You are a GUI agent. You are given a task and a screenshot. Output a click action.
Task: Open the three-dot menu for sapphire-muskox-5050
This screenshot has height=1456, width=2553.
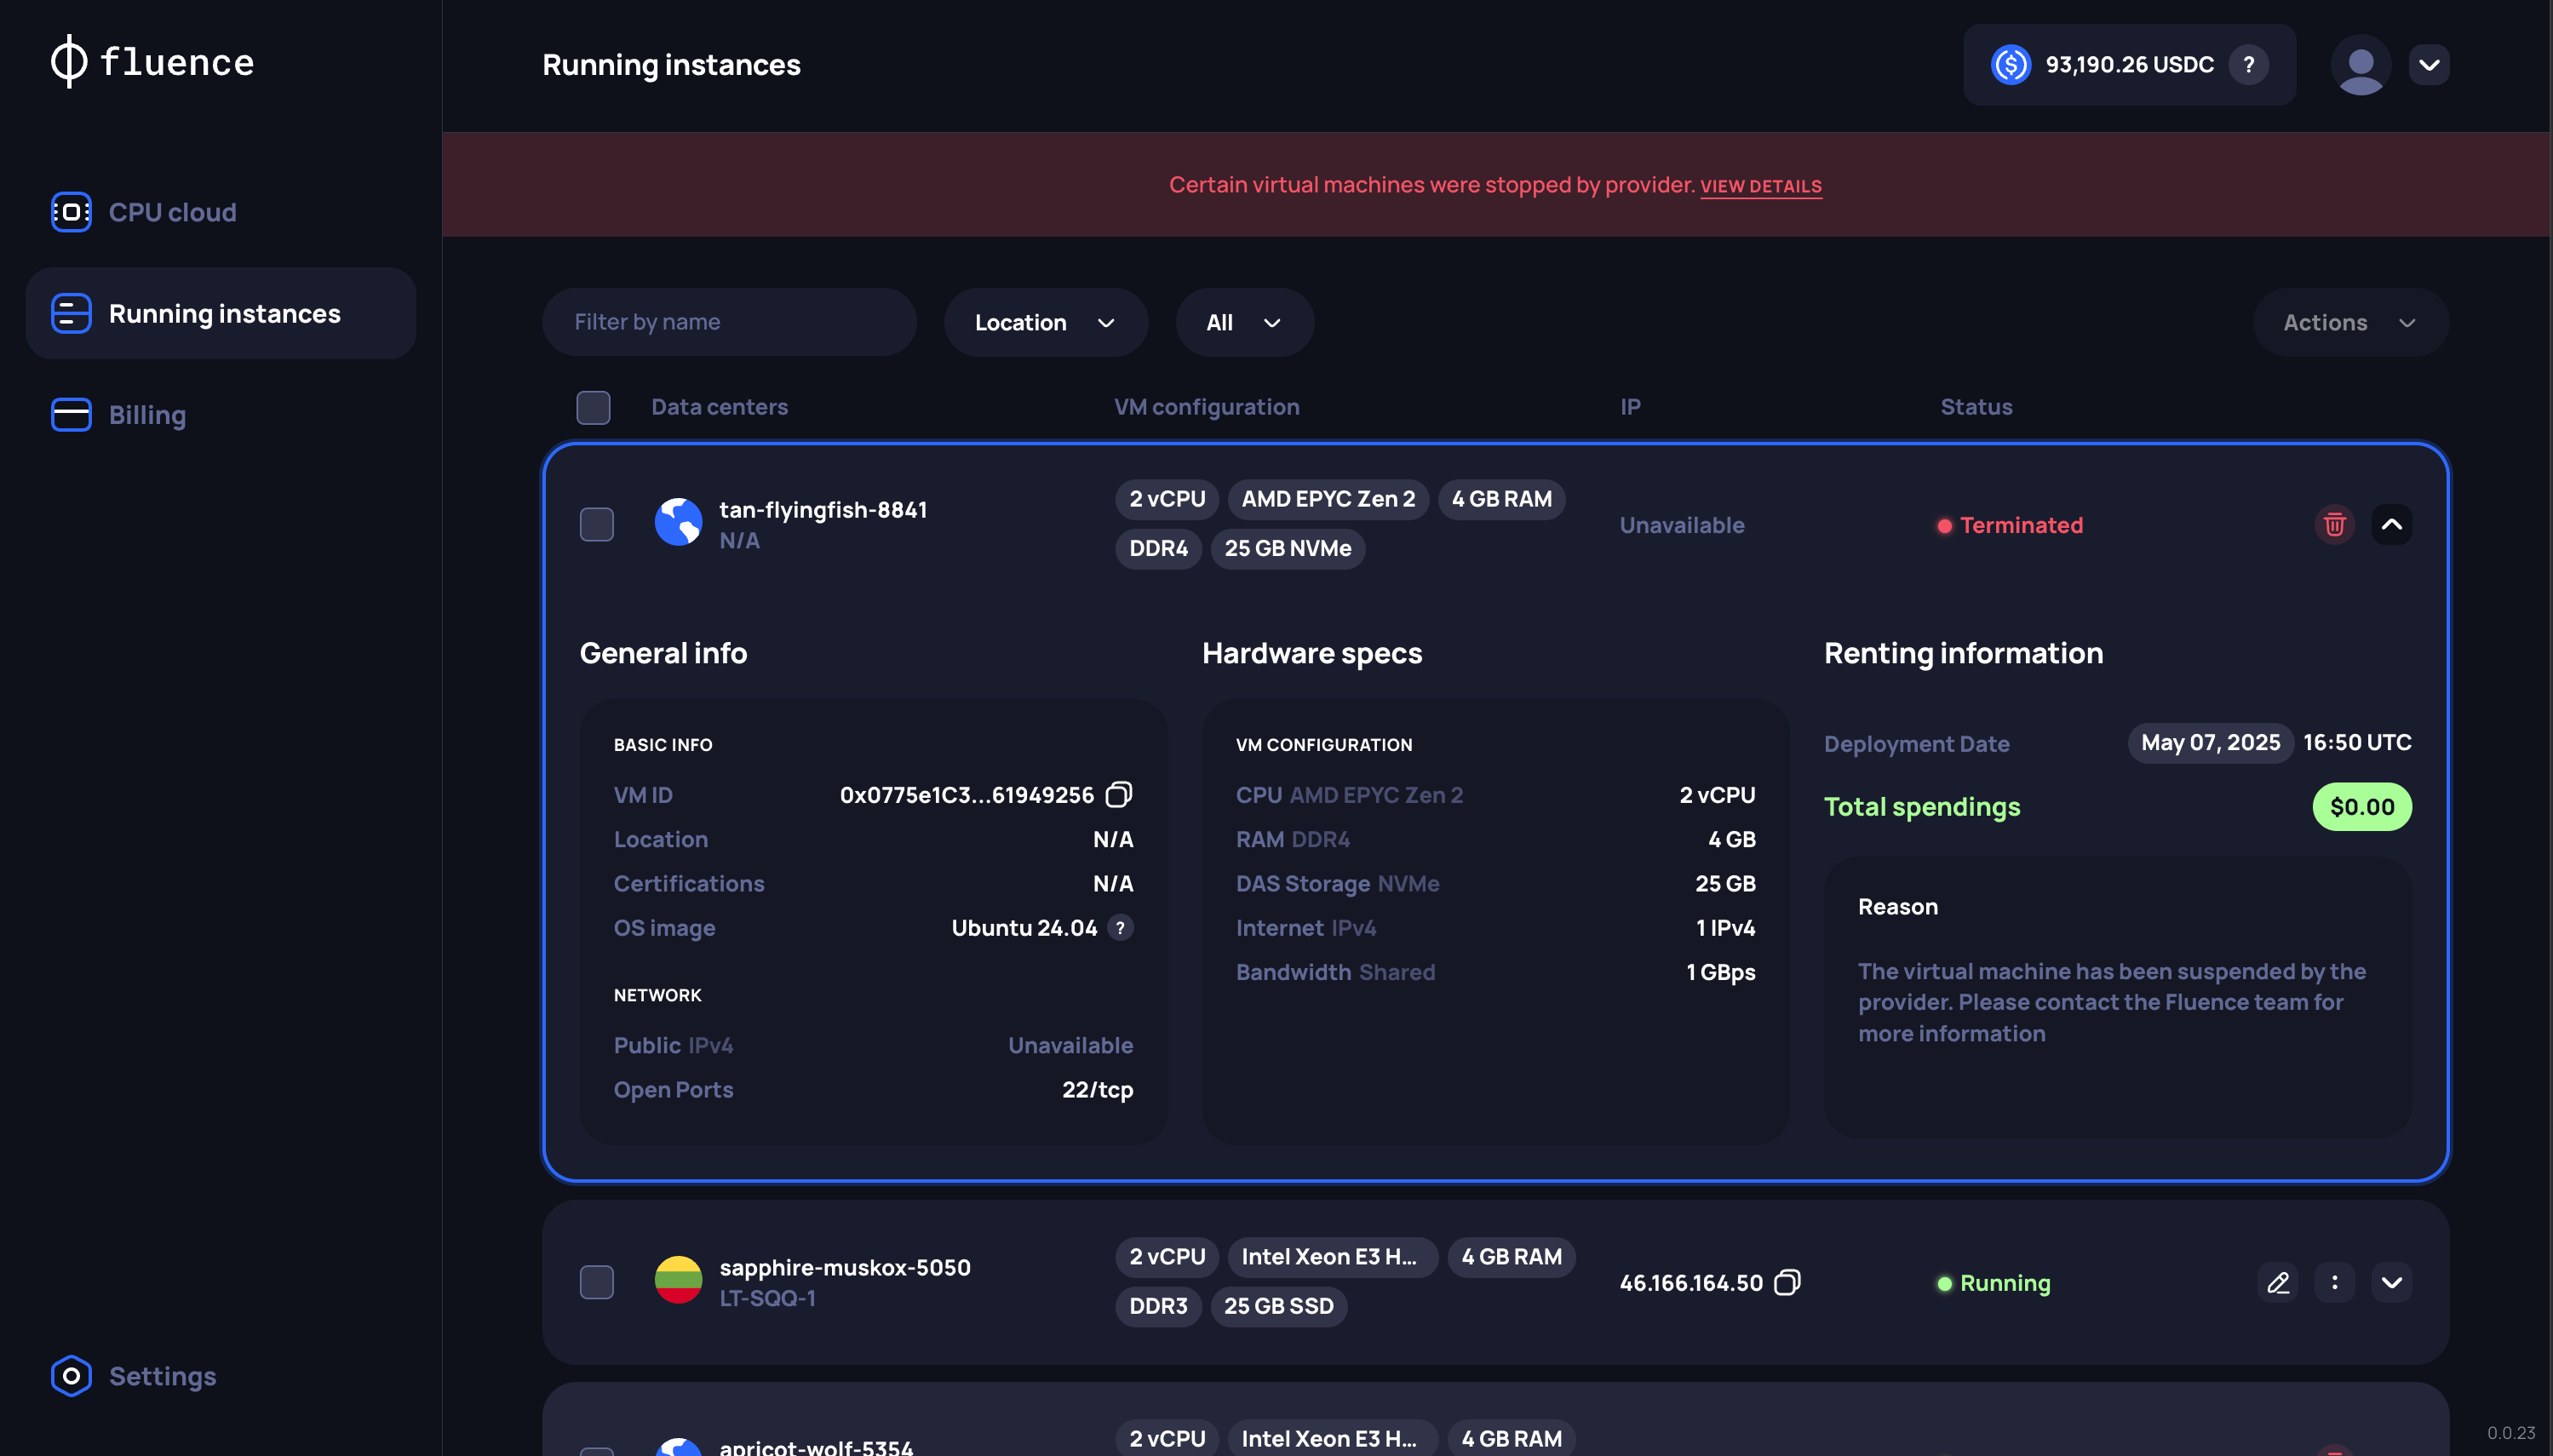2334,1282
